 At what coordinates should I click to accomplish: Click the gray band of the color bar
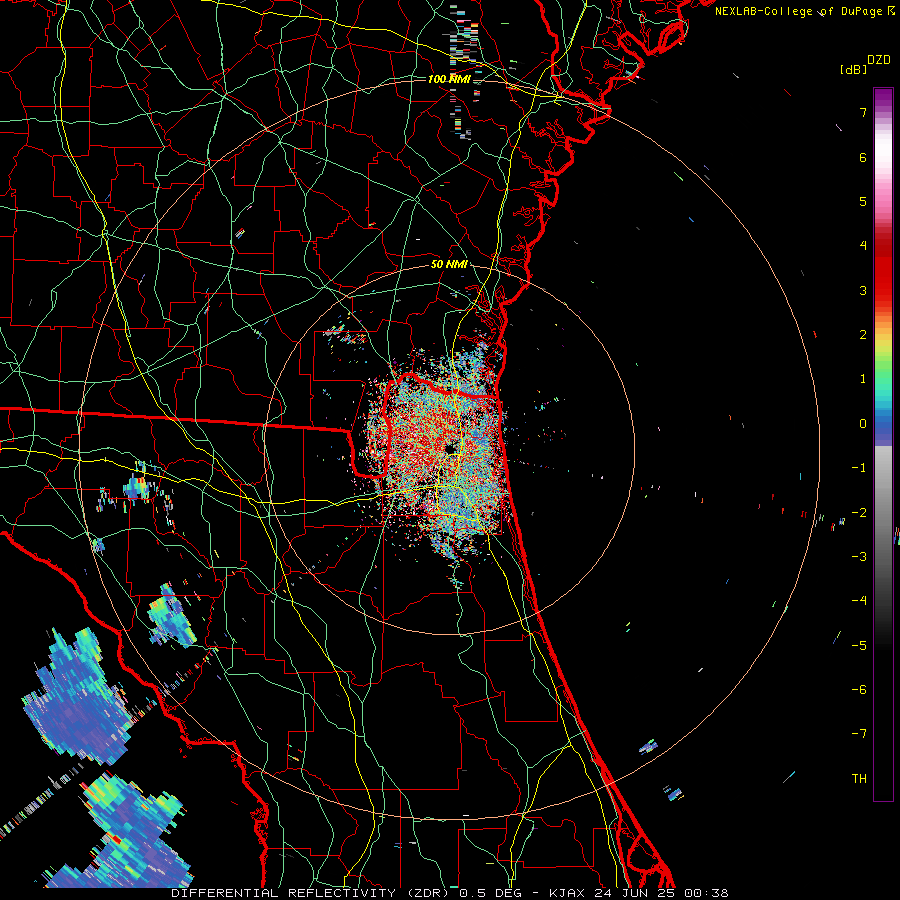883,505
